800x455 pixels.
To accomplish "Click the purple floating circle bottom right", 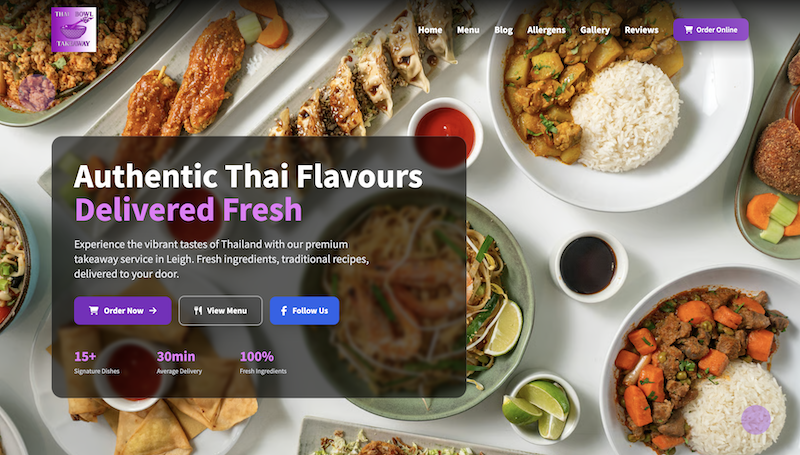I will point(756,420).
